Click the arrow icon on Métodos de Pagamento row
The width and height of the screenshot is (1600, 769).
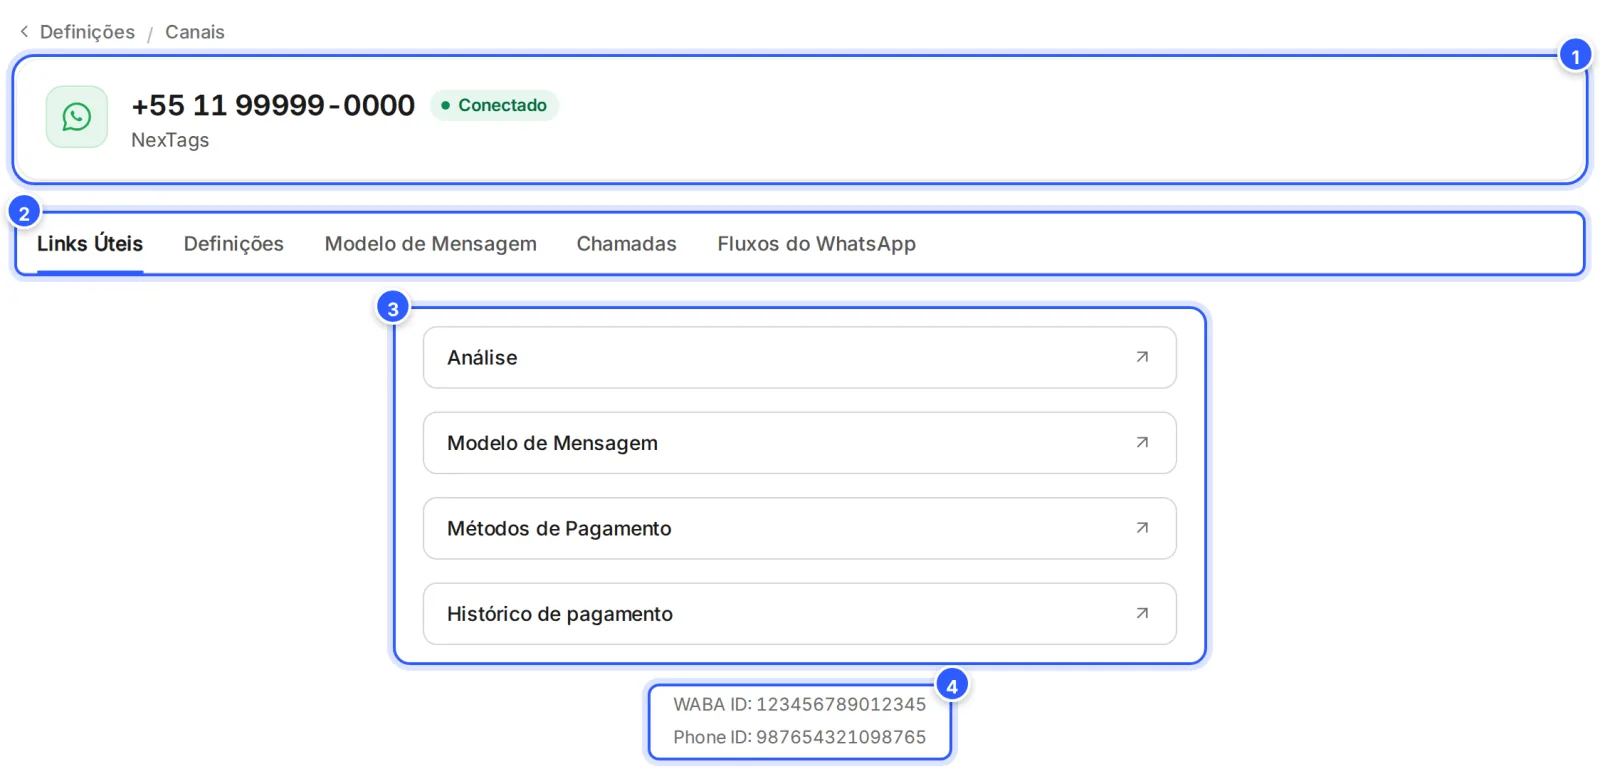[1142, 528]
